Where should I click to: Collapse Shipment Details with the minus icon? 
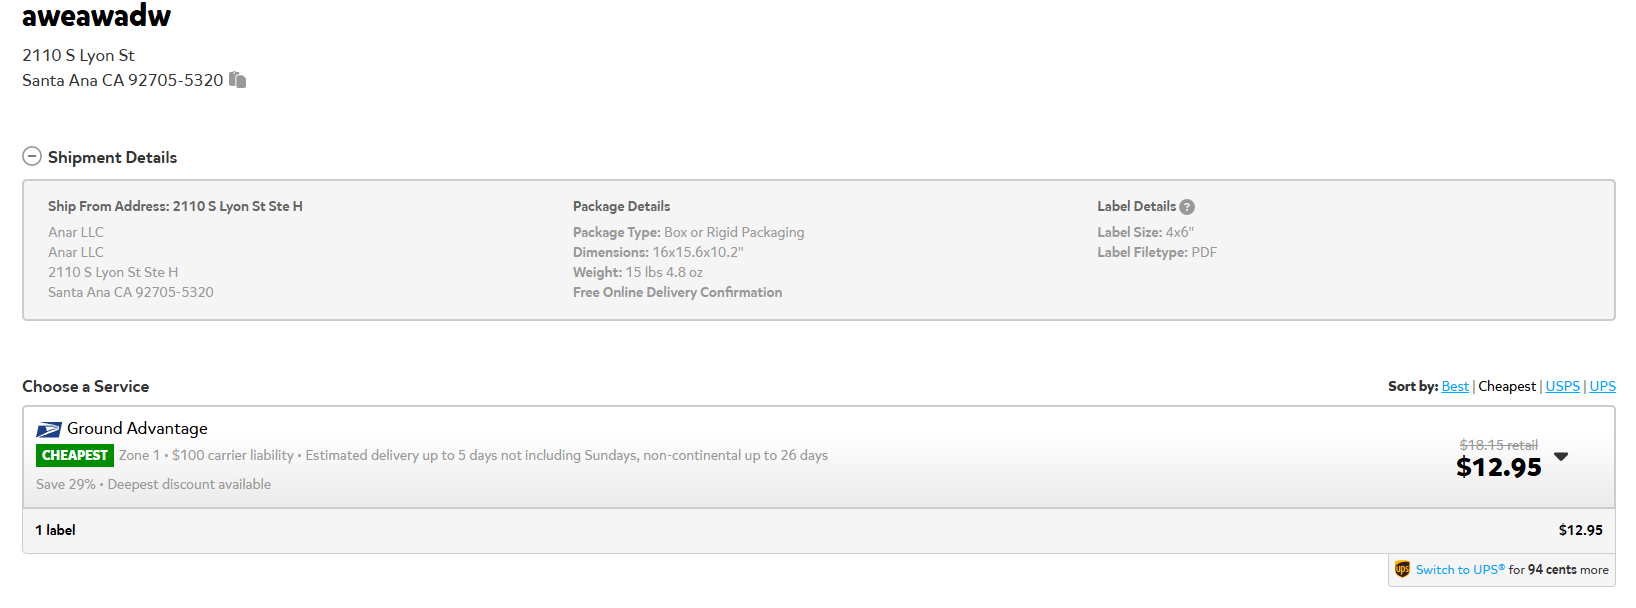(32, 156)
